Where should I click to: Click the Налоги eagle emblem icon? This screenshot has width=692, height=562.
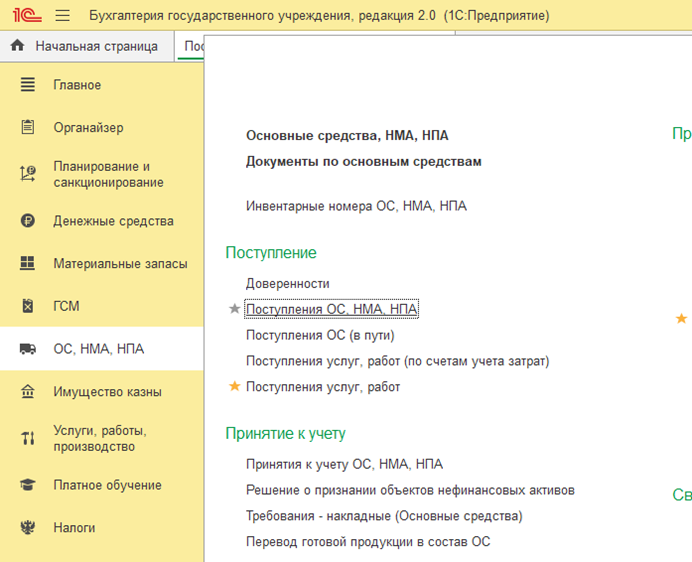click(27, 527)
